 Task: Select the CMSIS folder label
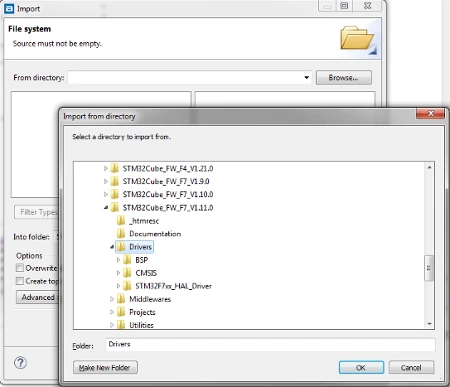(x=146, y=273)
